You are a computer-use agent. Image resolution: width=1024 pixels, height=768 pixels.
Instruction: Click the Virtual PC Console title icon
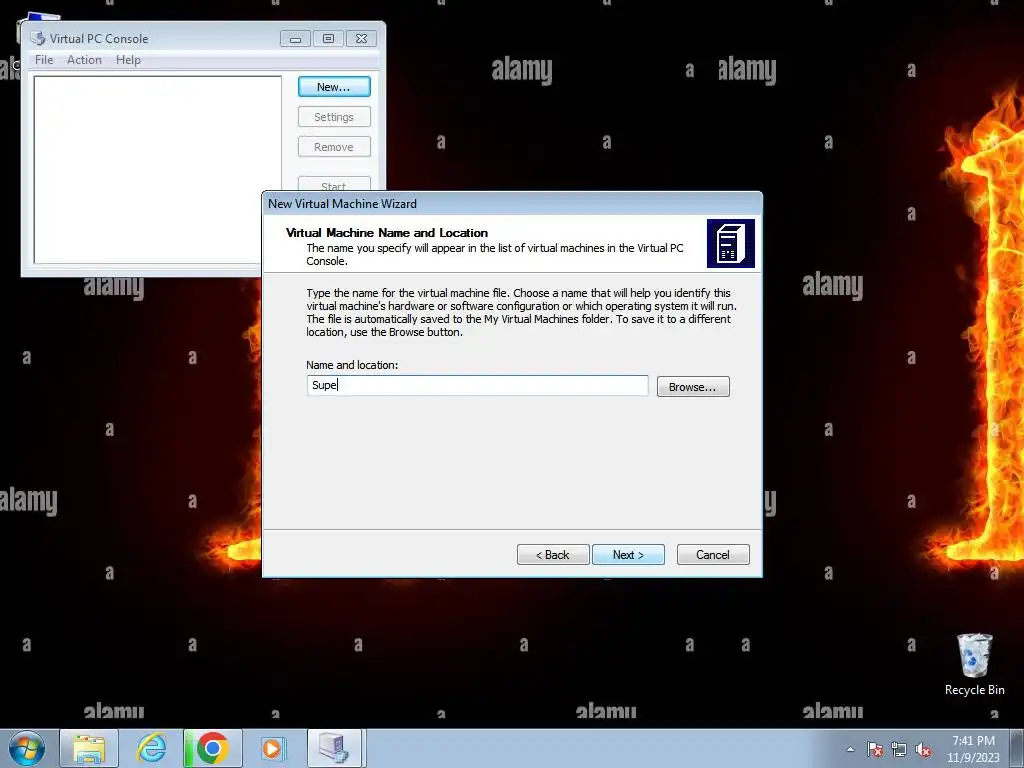pyautogui.click(x=38, y=39)
